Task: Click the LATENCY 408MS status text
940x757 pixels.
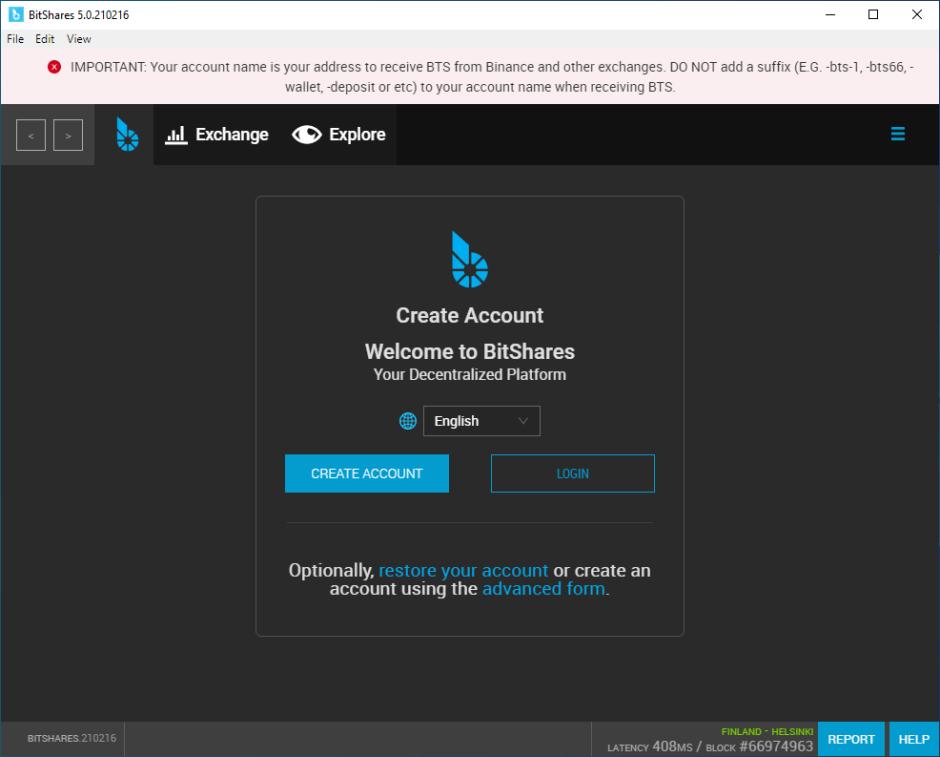Action: pos(649,746)
